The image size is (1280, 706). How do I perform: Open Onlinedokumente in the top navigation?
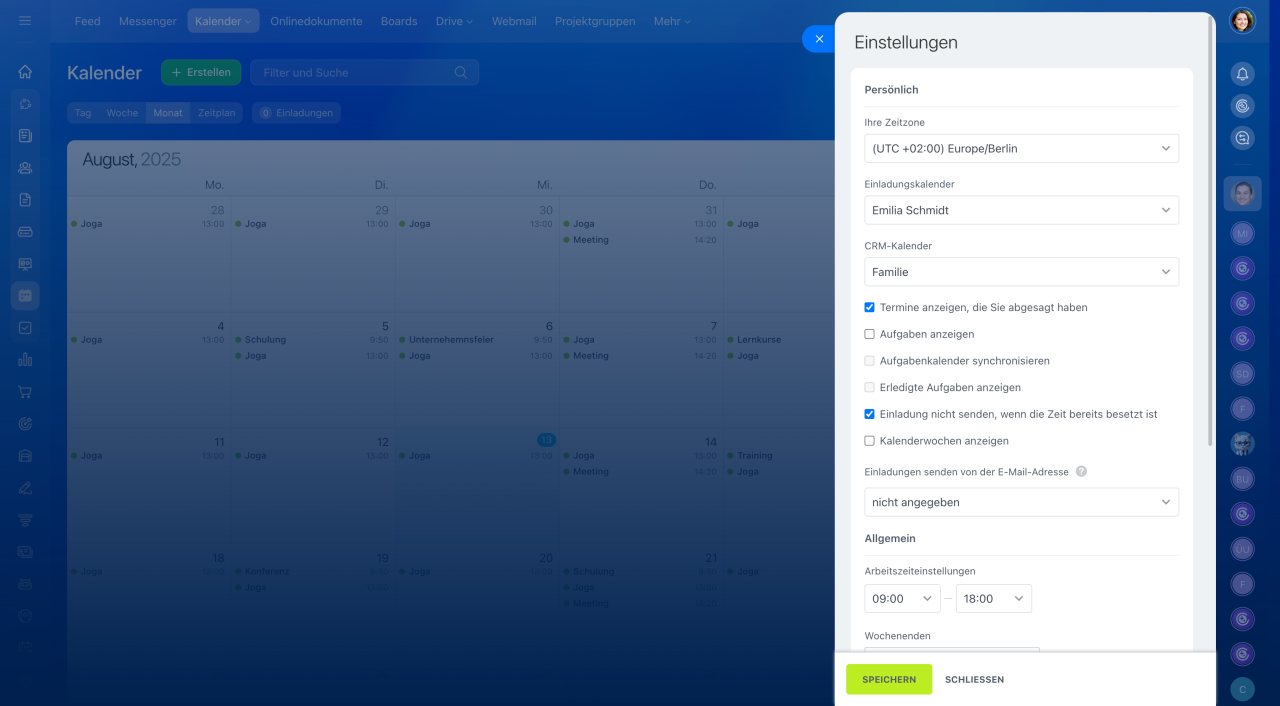316,21
